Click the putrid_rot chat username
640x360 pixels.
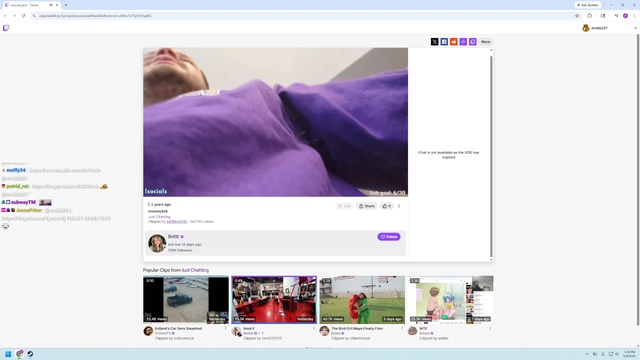18,186
